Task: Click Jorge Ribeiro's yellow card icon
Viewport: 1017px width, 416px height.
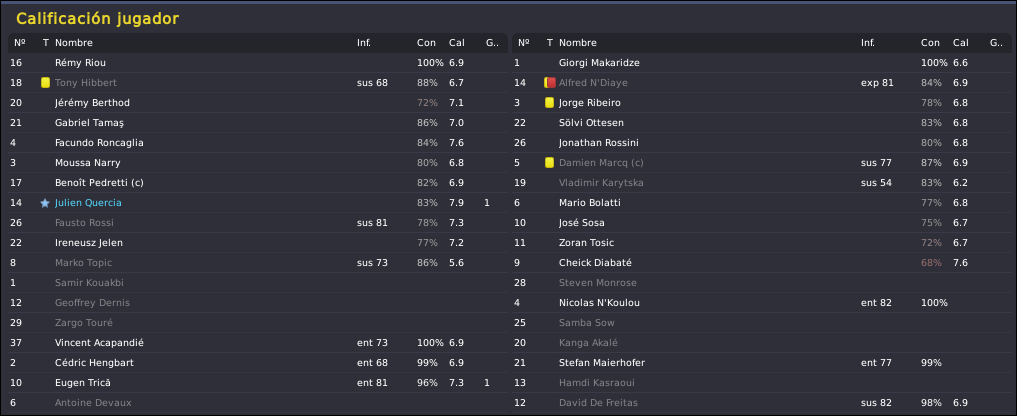Action: [549, 103]
